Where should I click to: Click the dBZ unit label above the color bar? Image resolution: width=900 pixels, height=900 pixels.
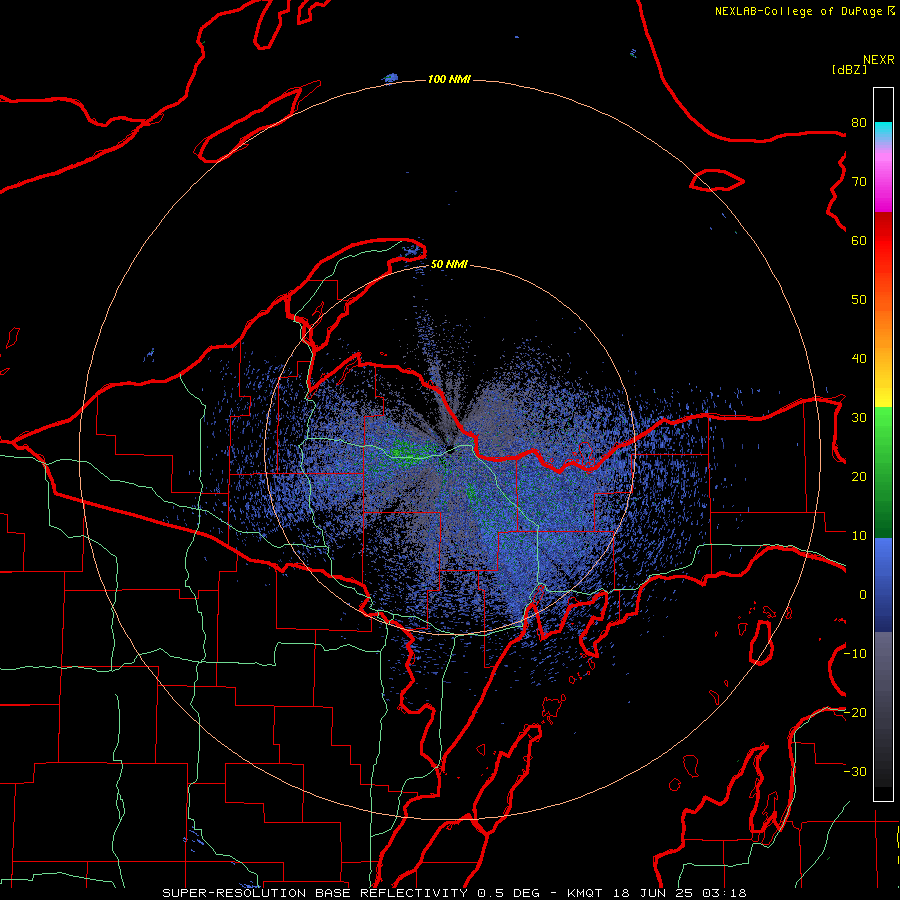tap(849, 69)
